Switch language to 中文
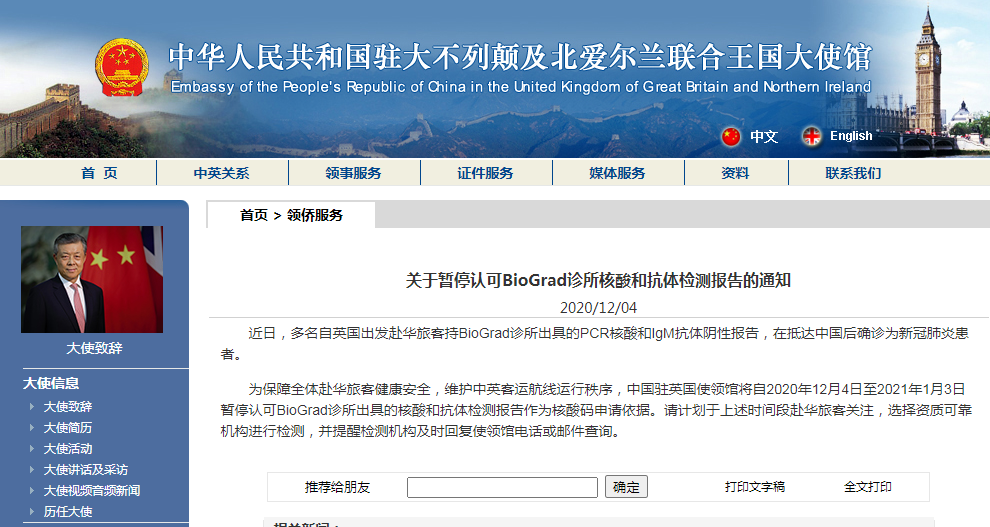 click(763, 136)
